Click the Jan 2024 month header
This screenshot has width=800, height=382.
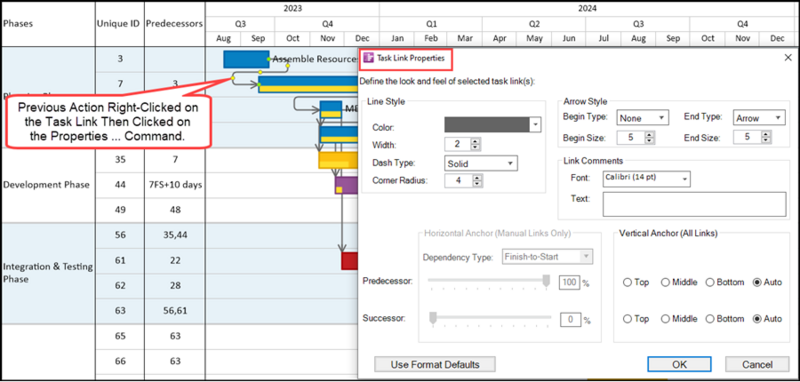click(396, 39)
